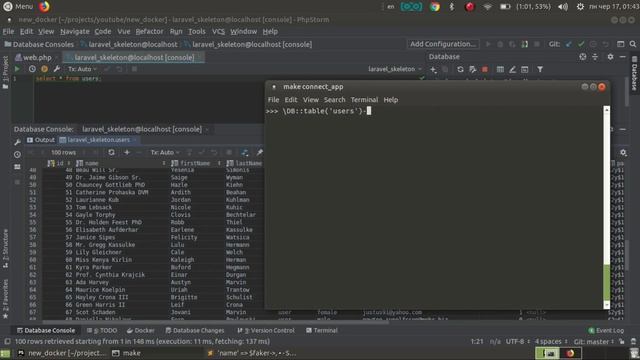Open Terminal menu in make connect_app window
The height and width of the screenshot is (360, 640).
pyautogui.click(x=364, y=100)
